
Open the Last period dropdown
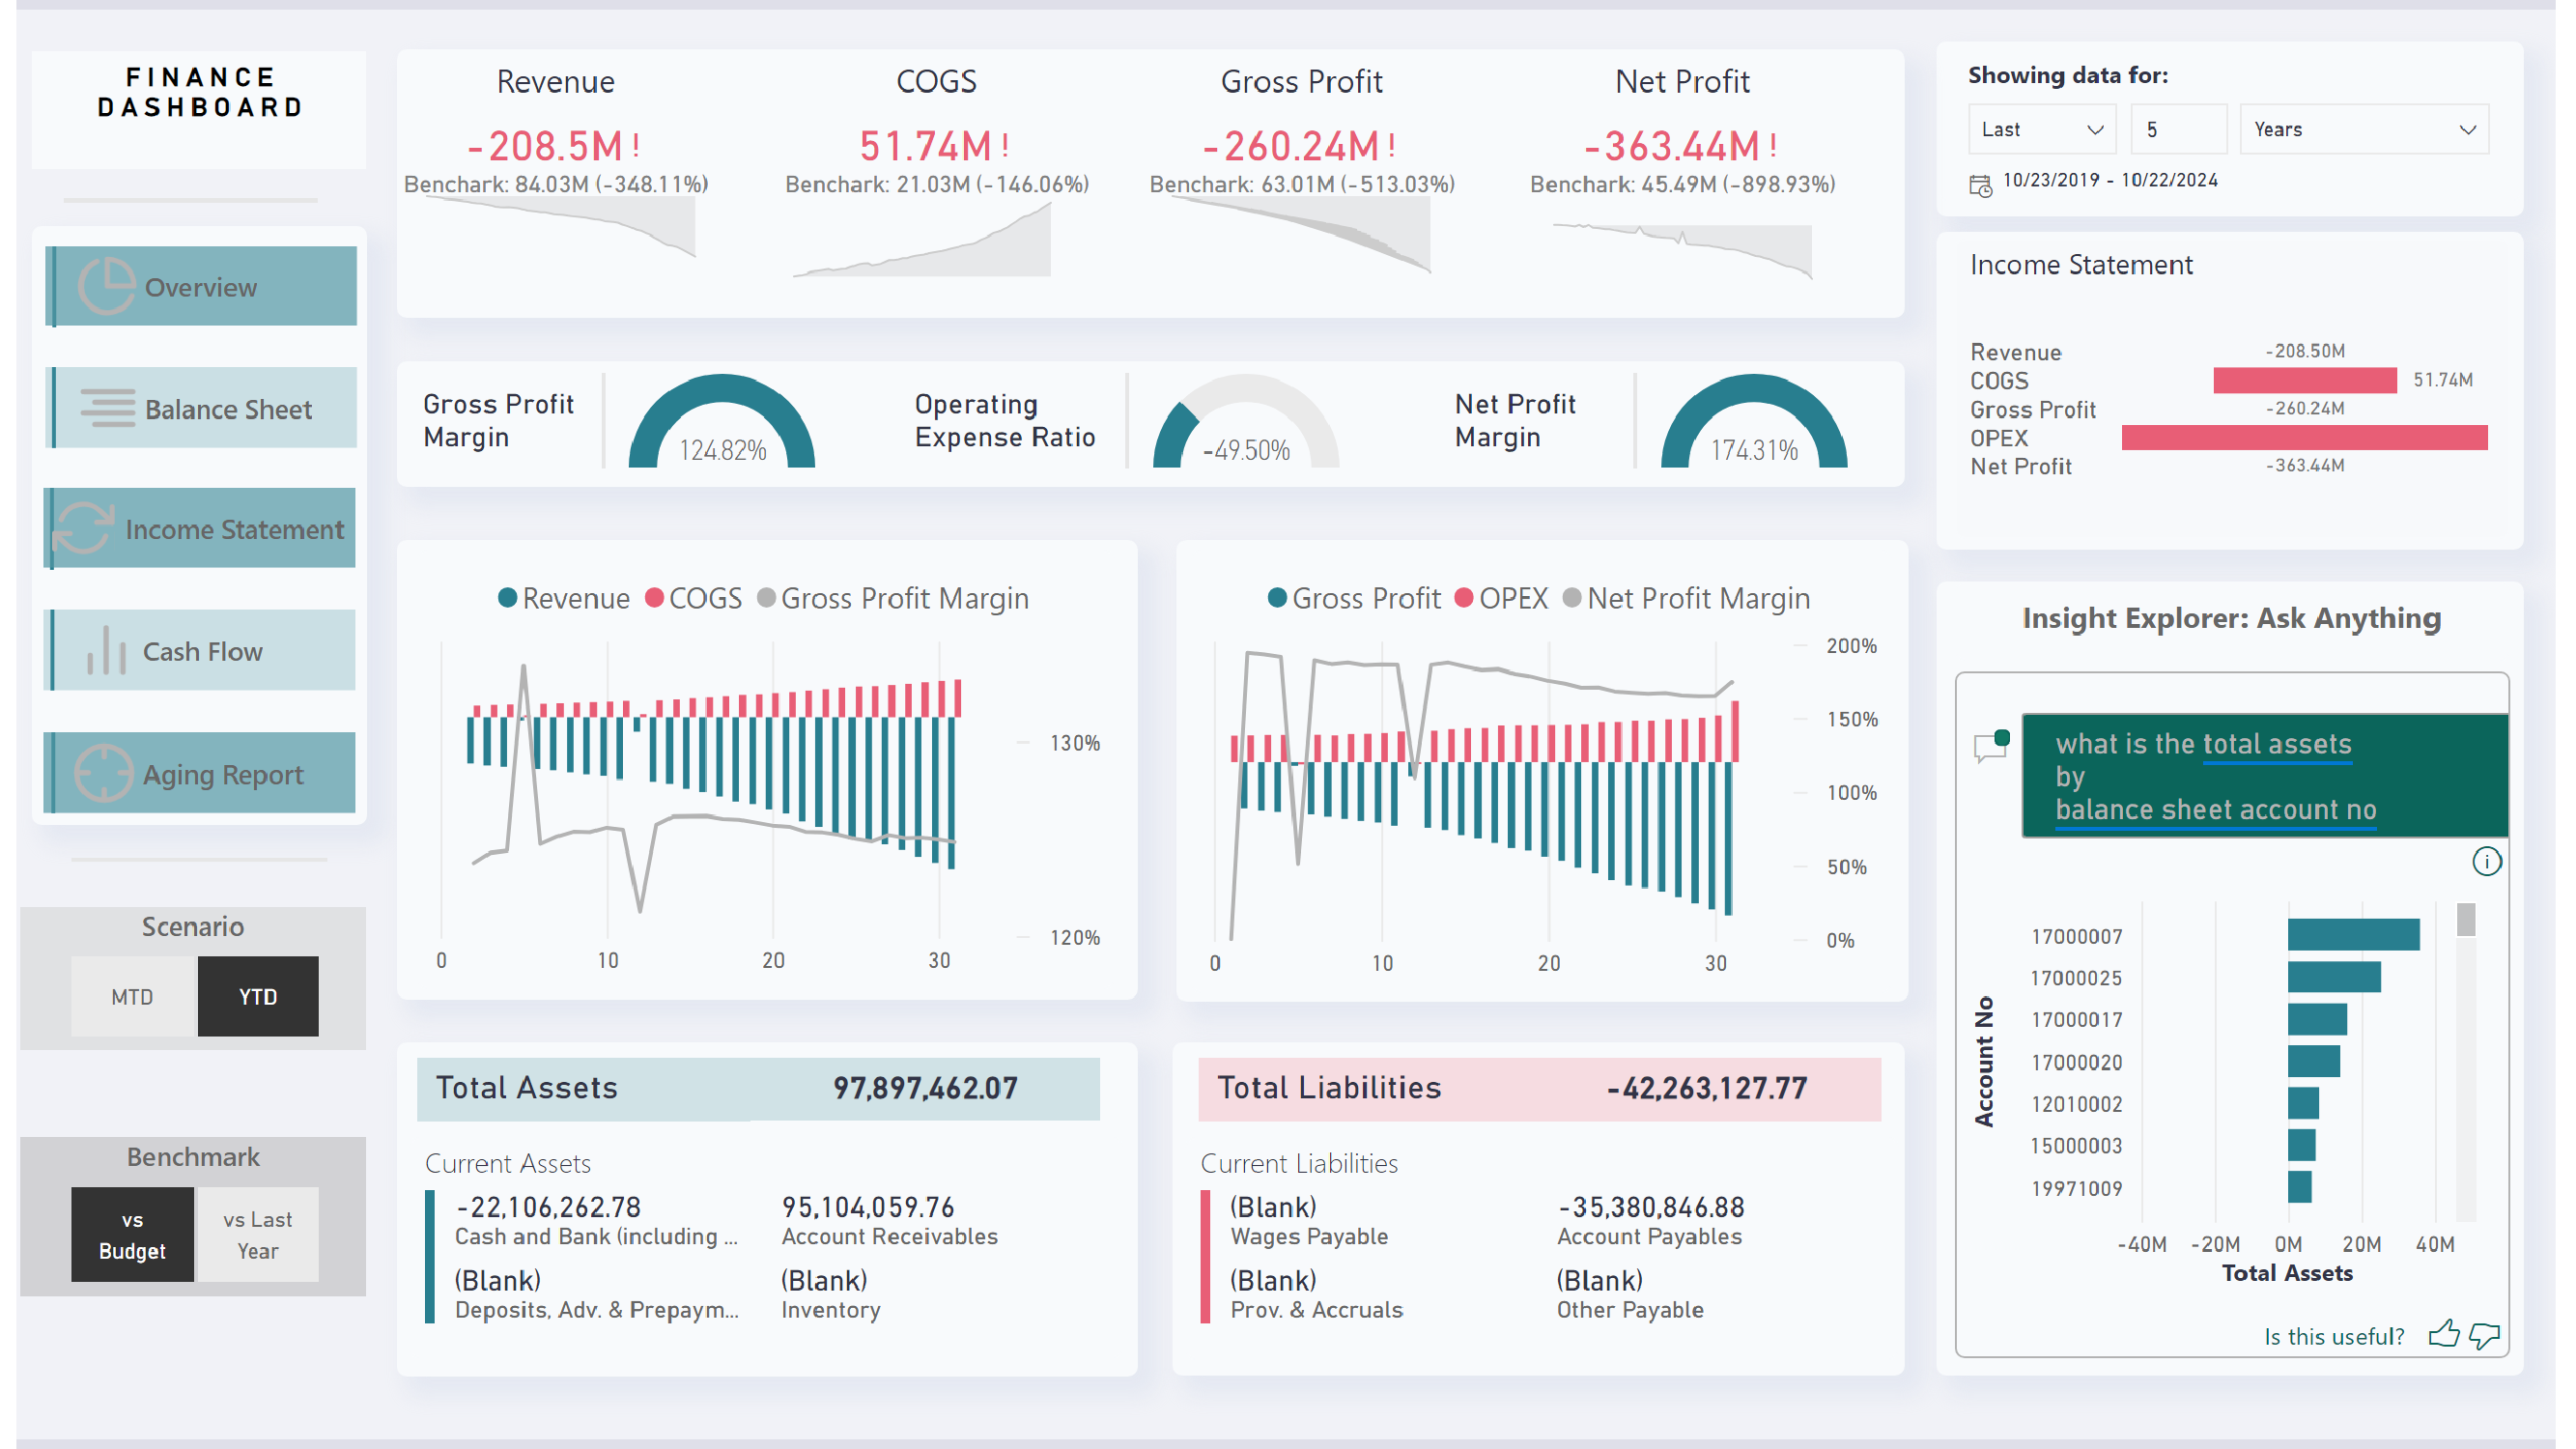2040,128
